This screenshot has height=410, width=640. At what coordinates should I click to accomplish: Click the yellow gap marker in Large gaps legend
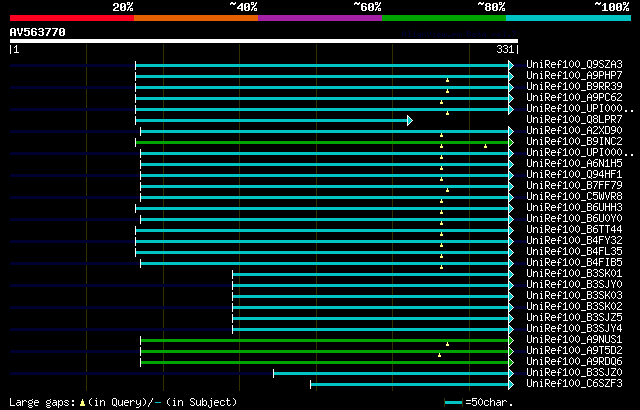point(82,403)
